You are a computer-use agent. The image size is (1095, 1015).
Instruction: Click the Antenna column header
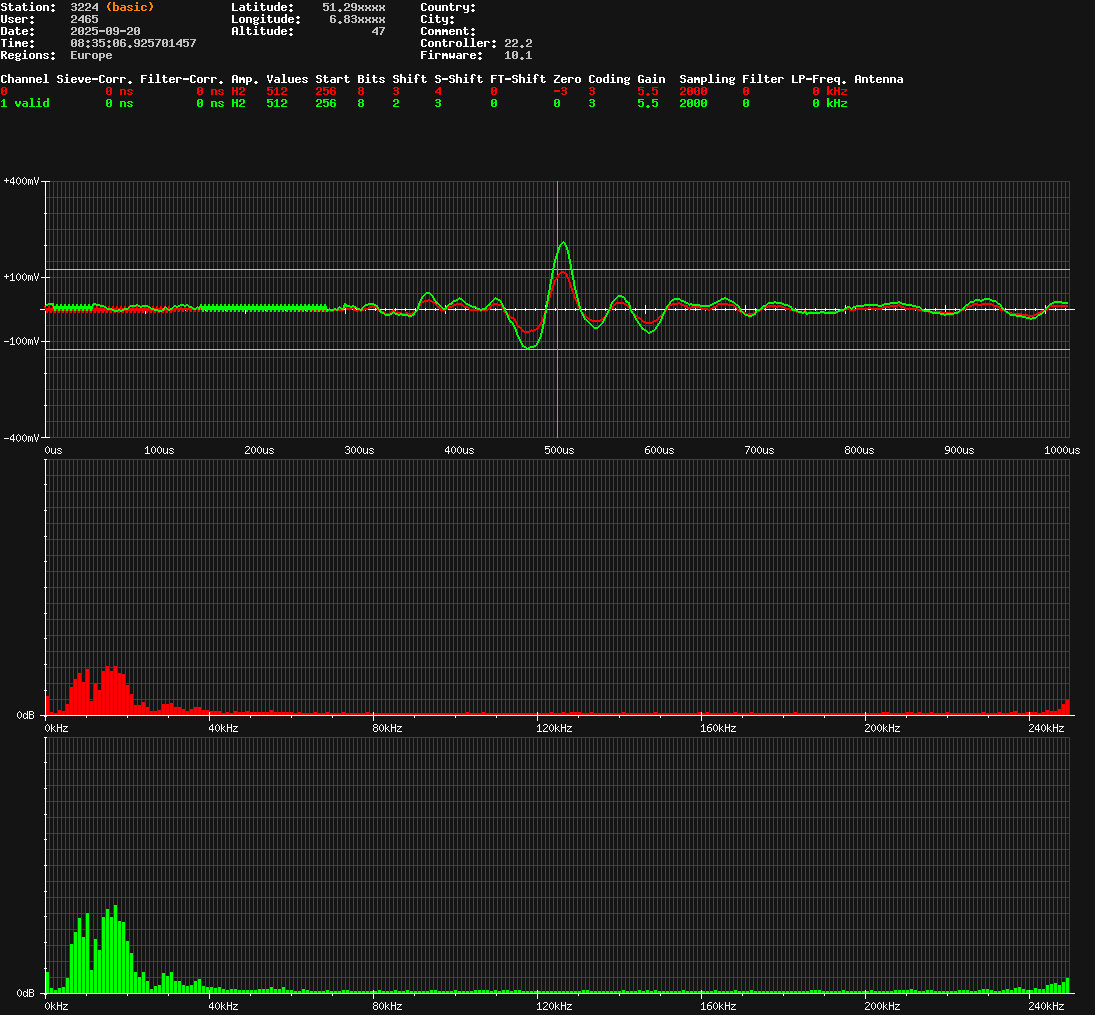pos(878,79)
